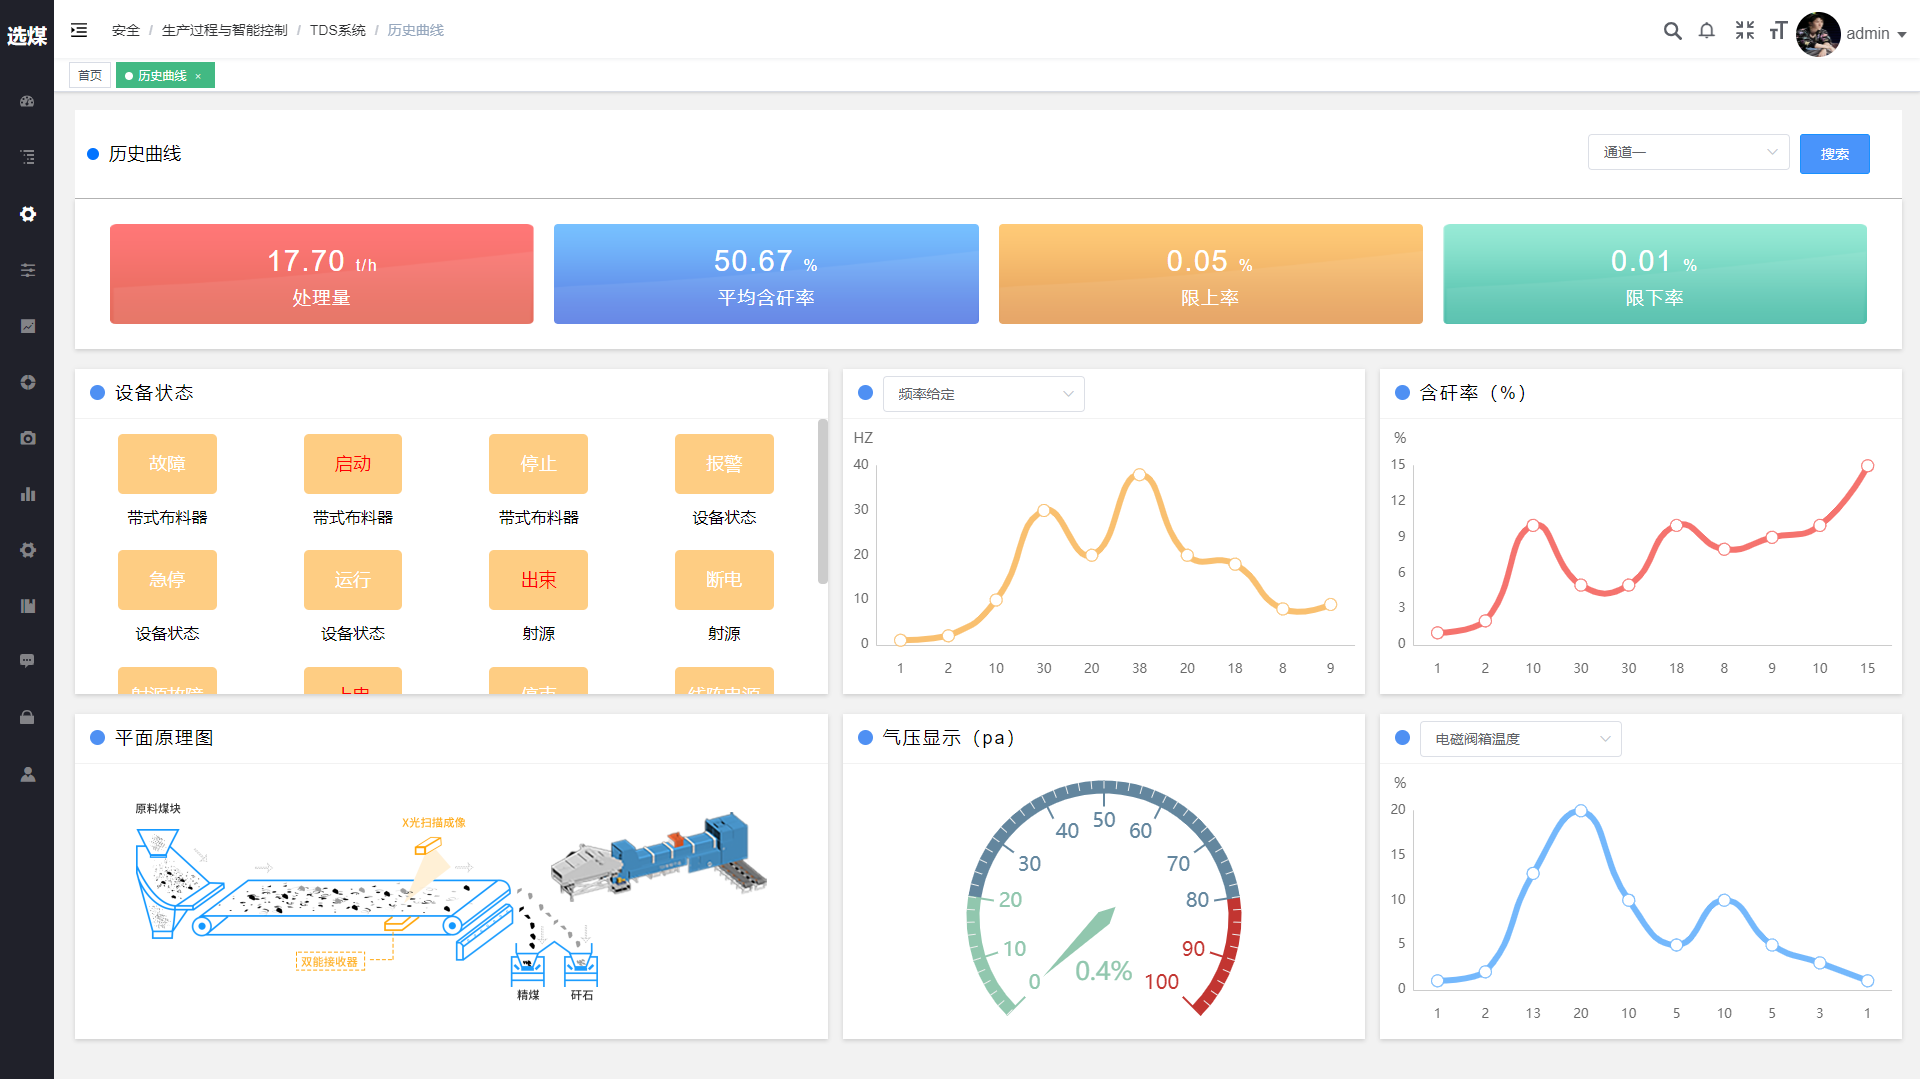This screenshot has width=1920, height=1079.
Task: Click the 设备状态 panel scrollbar
Action: (823, 500)
